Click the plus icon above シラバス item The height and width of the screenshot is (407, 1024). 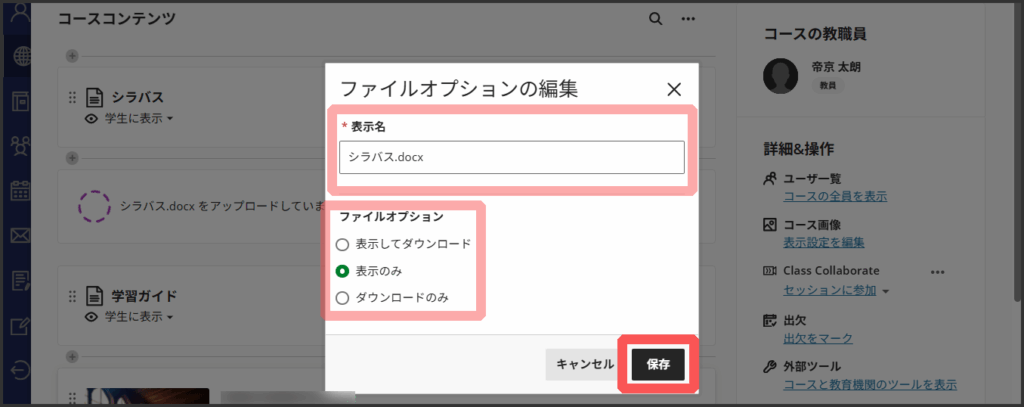(71, 56)
